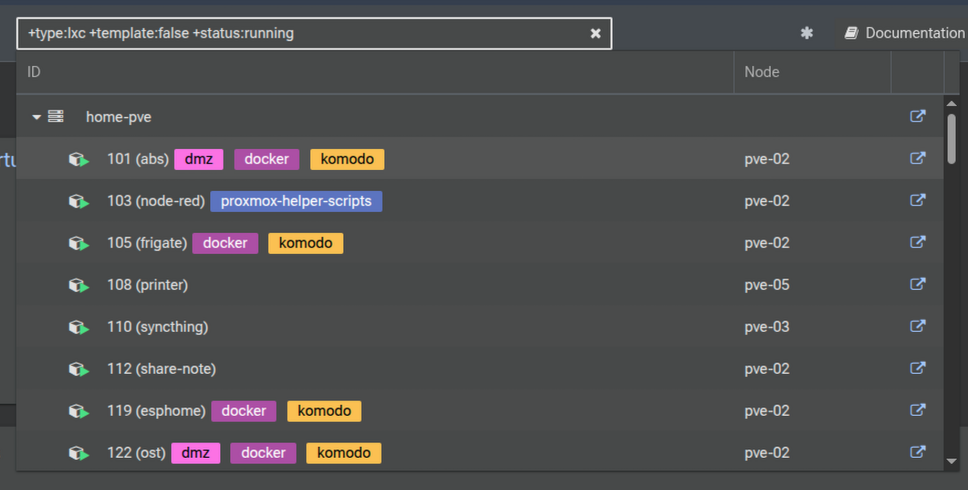The width and height of the screenshot is (968, 490).
Task: Open external link for 108 (printer)
Action: 917,284
